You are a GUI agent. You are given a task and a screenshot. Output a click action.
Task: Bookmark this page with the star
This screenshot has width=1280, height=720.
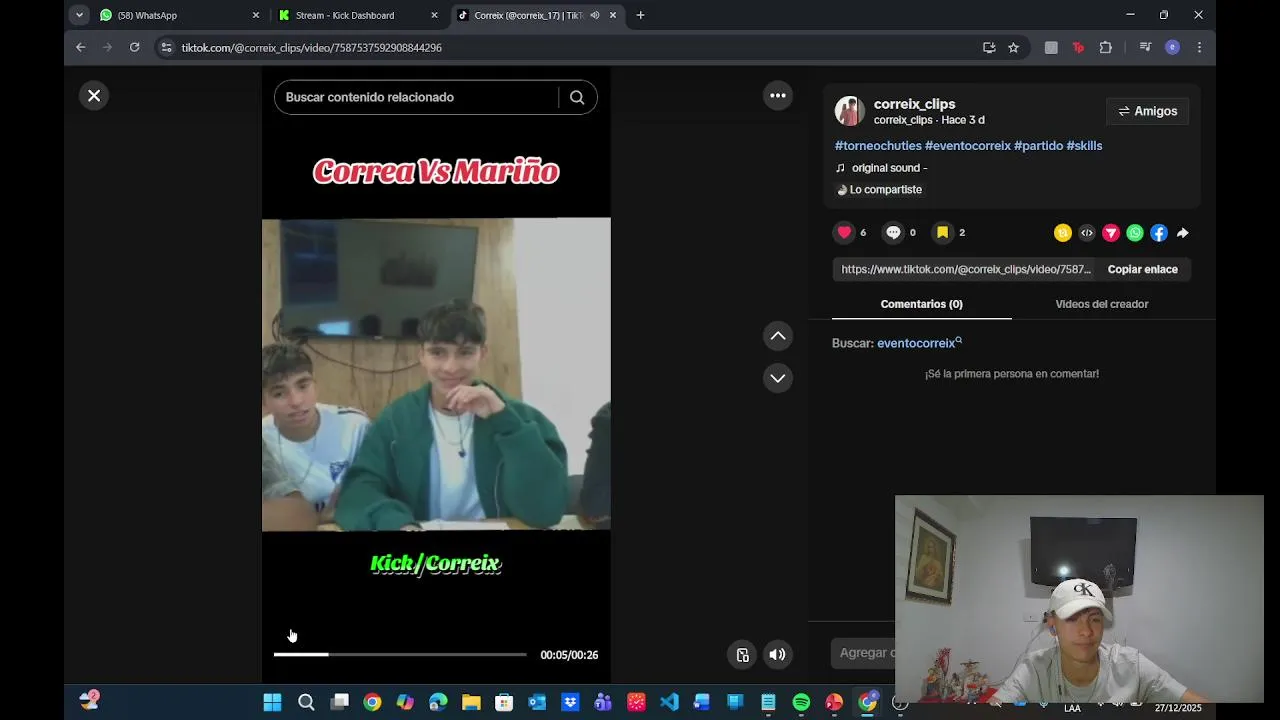pos(1013,47)
